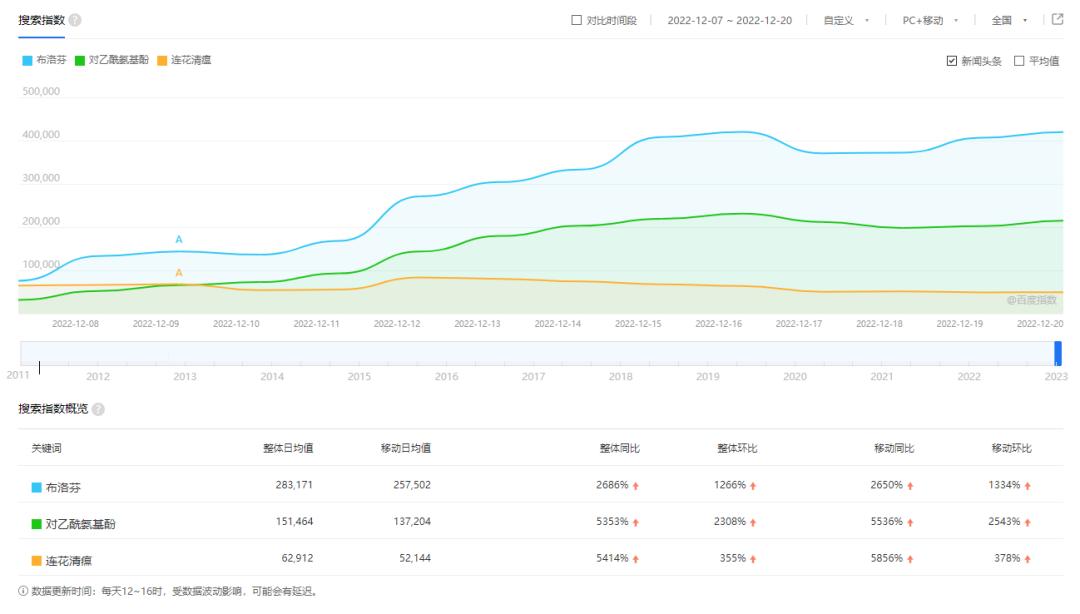Viewport: 1080px width, 614px height.
Task: Click red up arrow beside 5536%
Action: [911, 522]
